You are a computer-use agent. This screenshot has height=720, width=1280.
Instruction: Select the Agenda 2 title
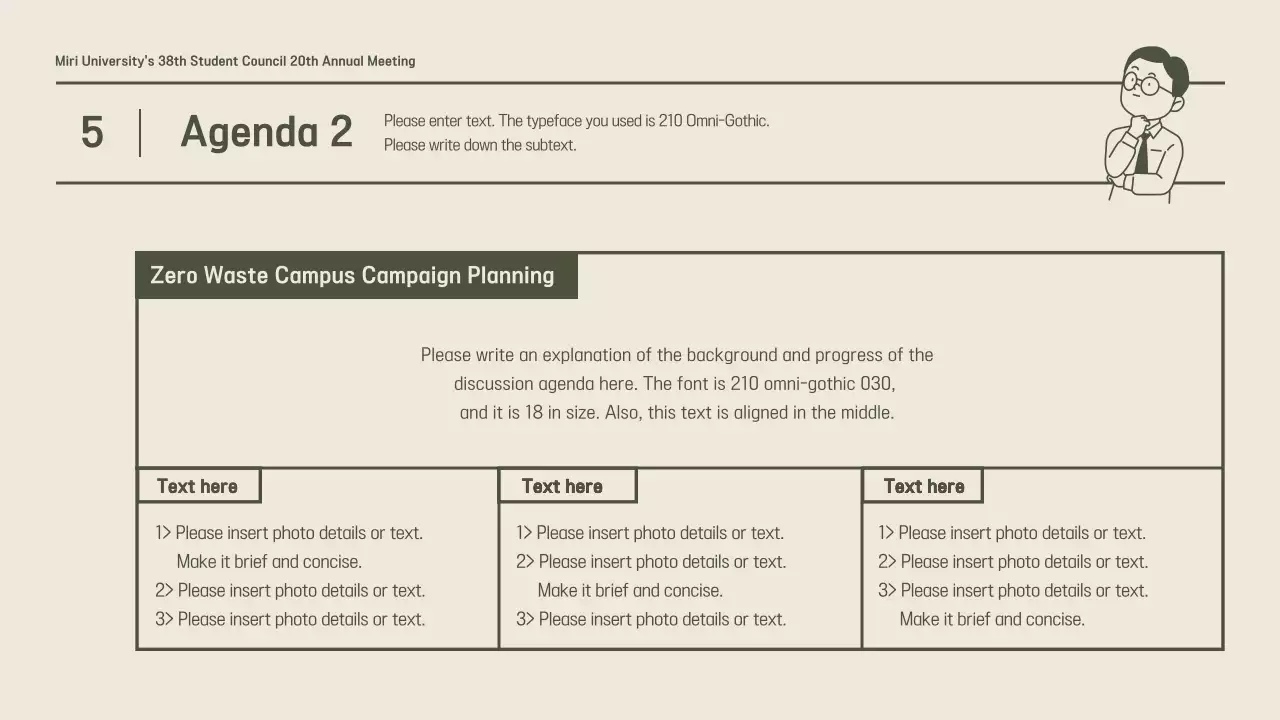point(266,133)
